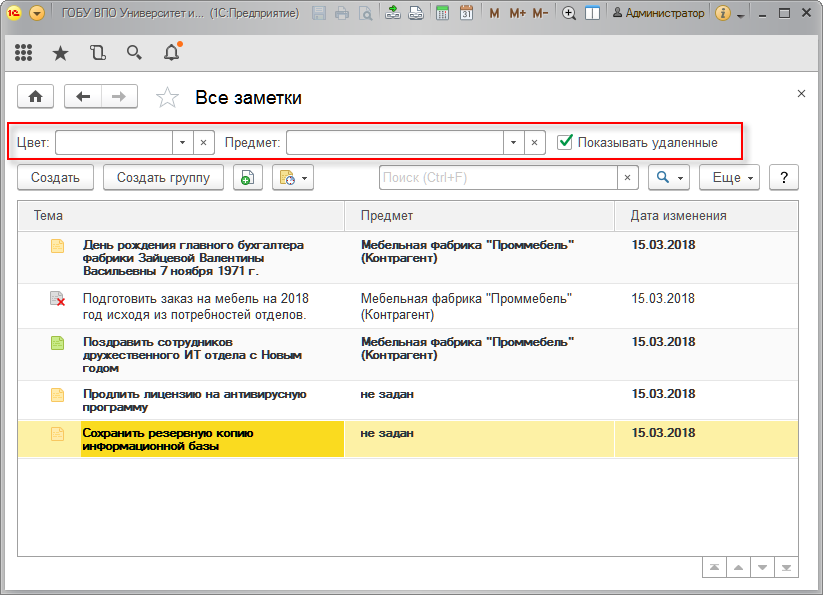823x595 pixels.
Task: Open print preview icon in title bar
Action: click(x=365, y=13)
